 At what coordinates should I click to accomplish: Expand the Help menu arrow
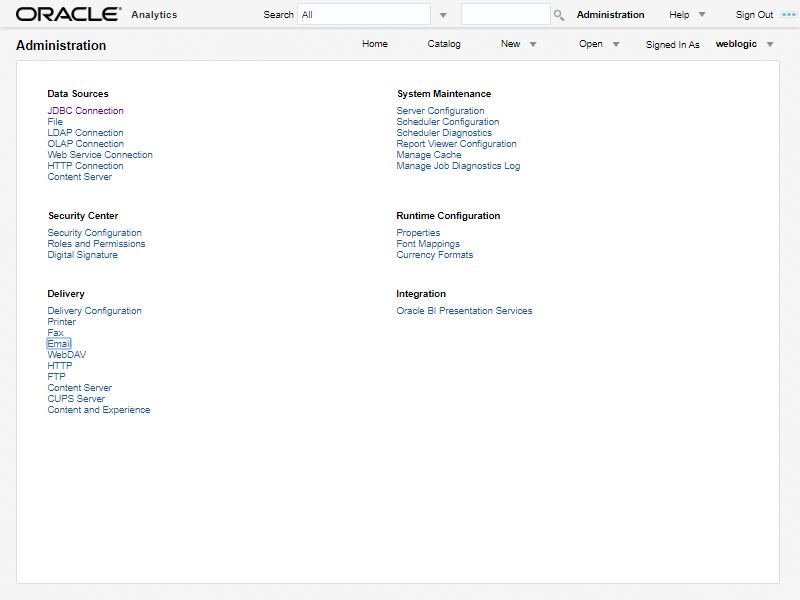tap(702, 15)
